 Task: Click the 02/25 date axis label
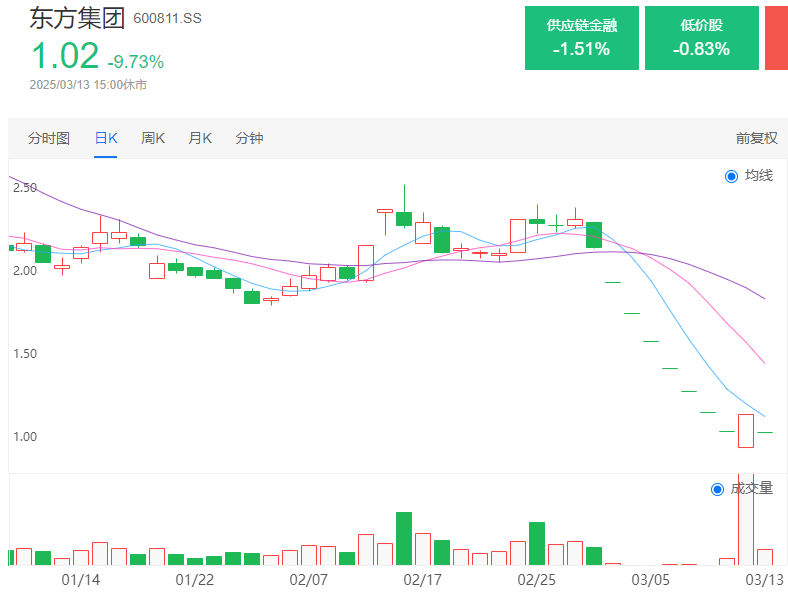point(537,580)
